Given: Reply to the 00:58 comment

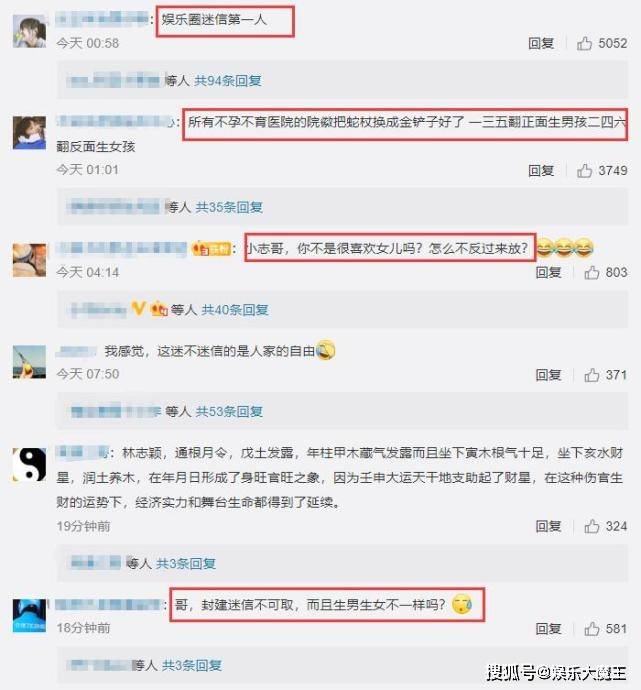Looking at the screenshot, I should point(541,43).
